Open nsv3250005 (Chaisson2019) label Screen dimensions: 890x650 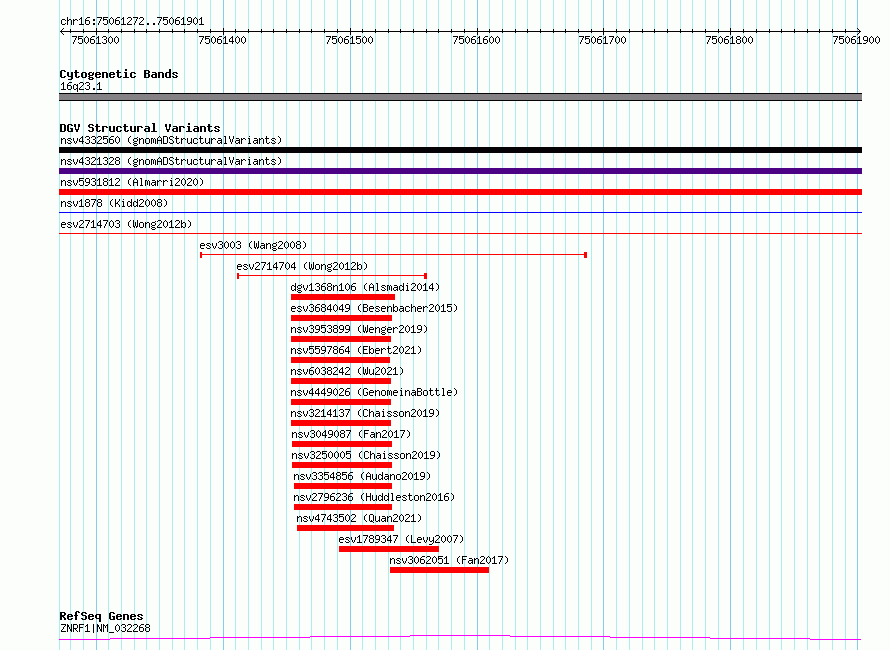coord(366,455)
